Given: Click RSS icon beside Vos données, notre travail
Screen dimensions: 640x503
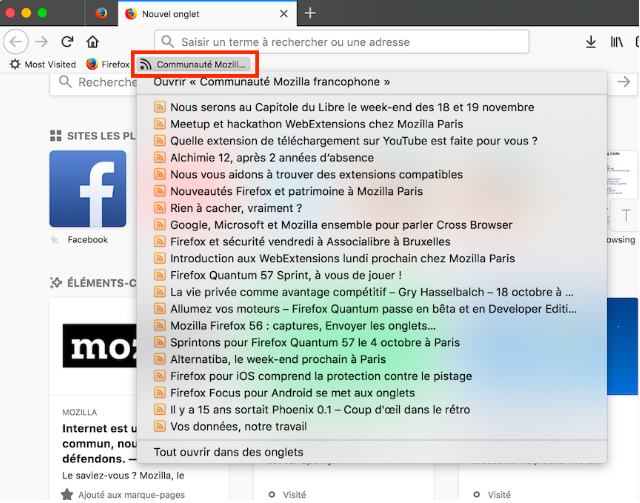Looking at the screenshot, I should 159,427.
